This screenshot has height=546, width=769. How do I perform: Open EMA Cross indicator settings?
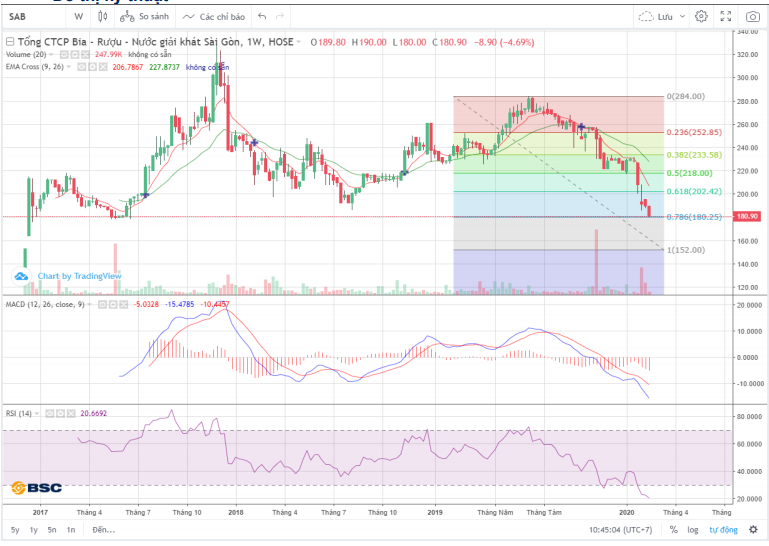coord(92,67)
